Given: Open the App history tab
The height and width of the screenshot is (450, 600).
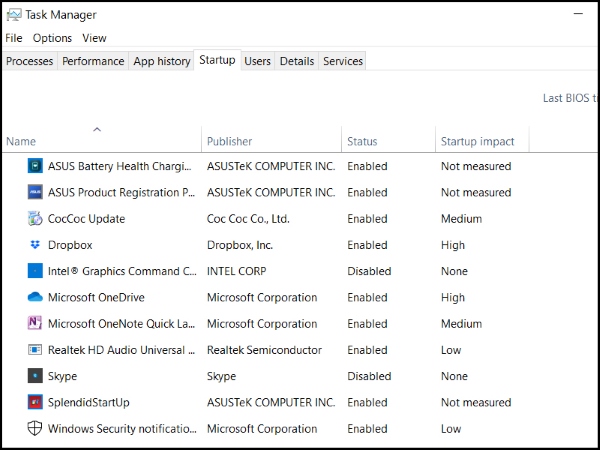Looking at the screenshot, I should (x=162, y=61).
